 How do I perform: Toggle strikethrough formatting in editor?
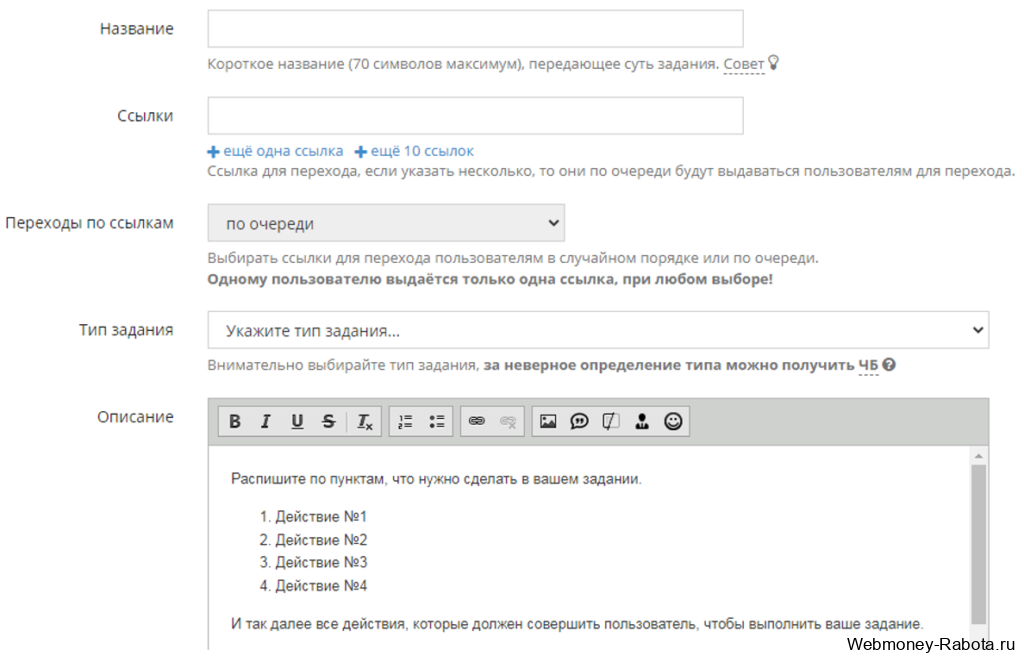pyautogui.click(x=328, y=421)
